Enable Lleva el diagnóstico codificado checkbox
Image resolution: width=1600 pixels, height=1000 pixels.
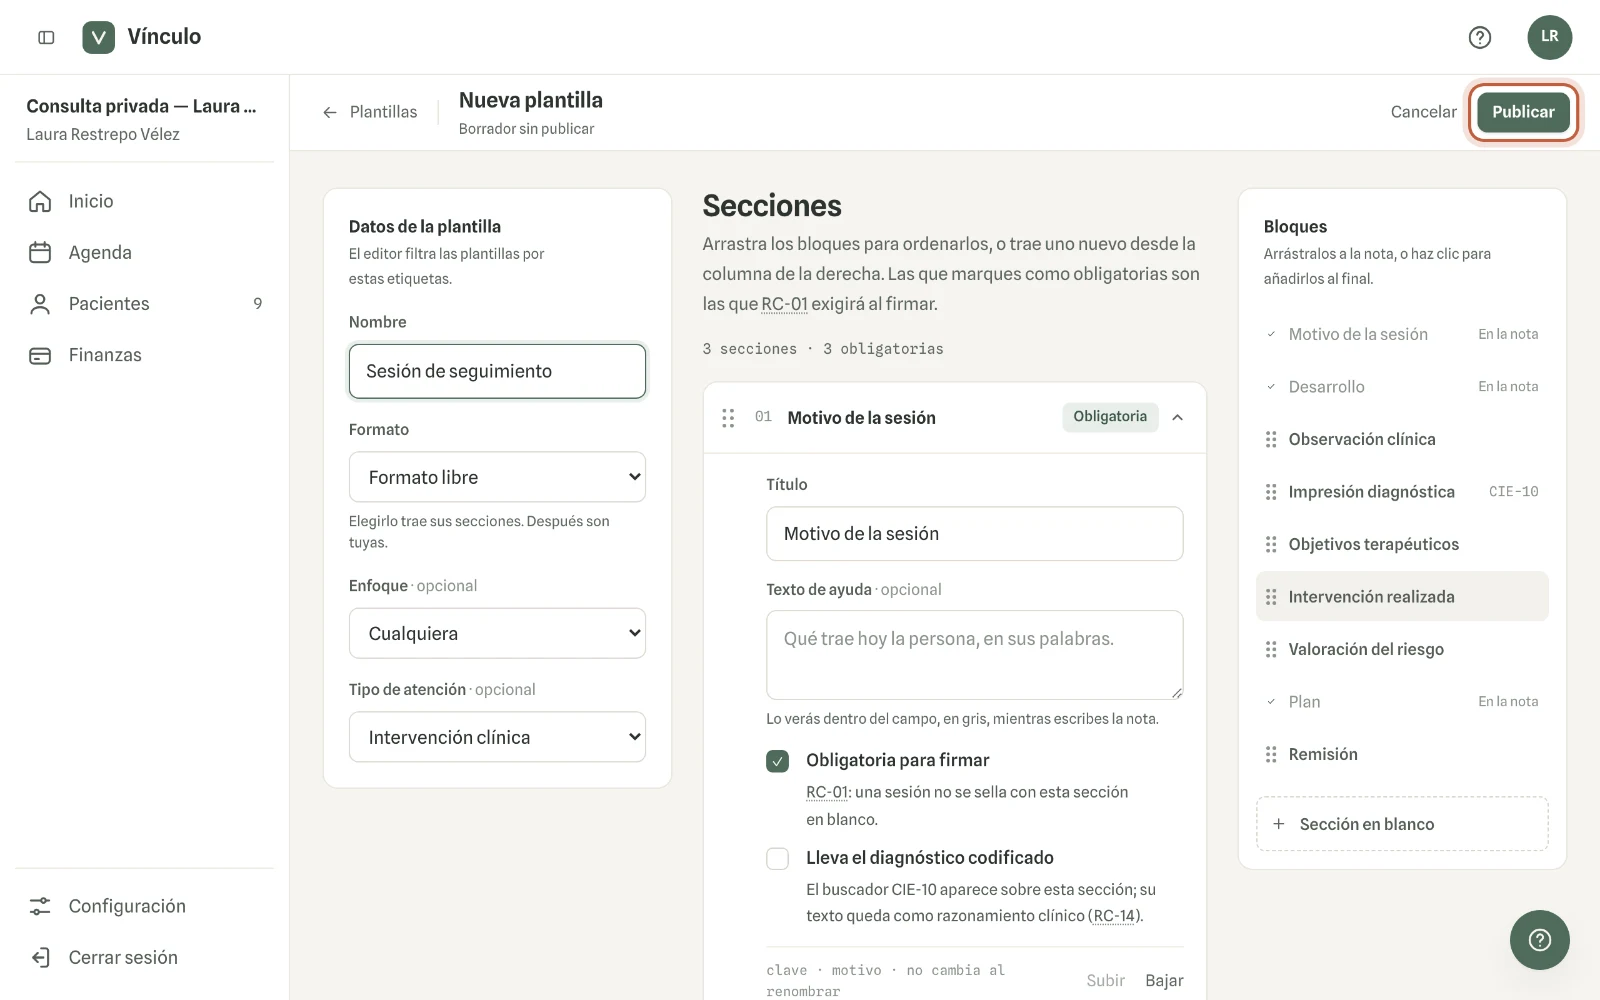777,858
